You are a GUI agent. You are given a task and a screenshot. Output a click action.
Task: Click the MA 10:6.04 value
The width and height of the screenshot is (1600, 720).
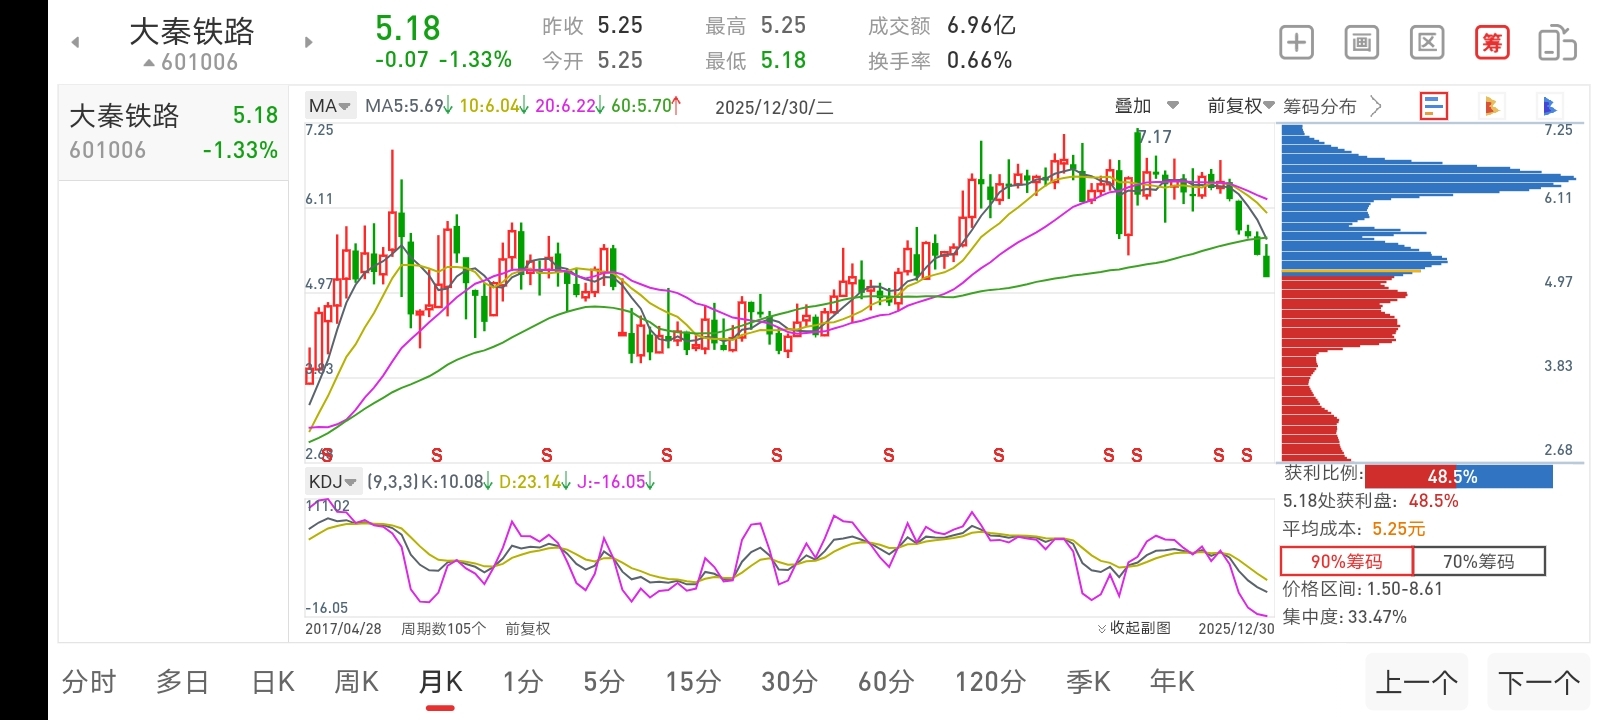493,106
